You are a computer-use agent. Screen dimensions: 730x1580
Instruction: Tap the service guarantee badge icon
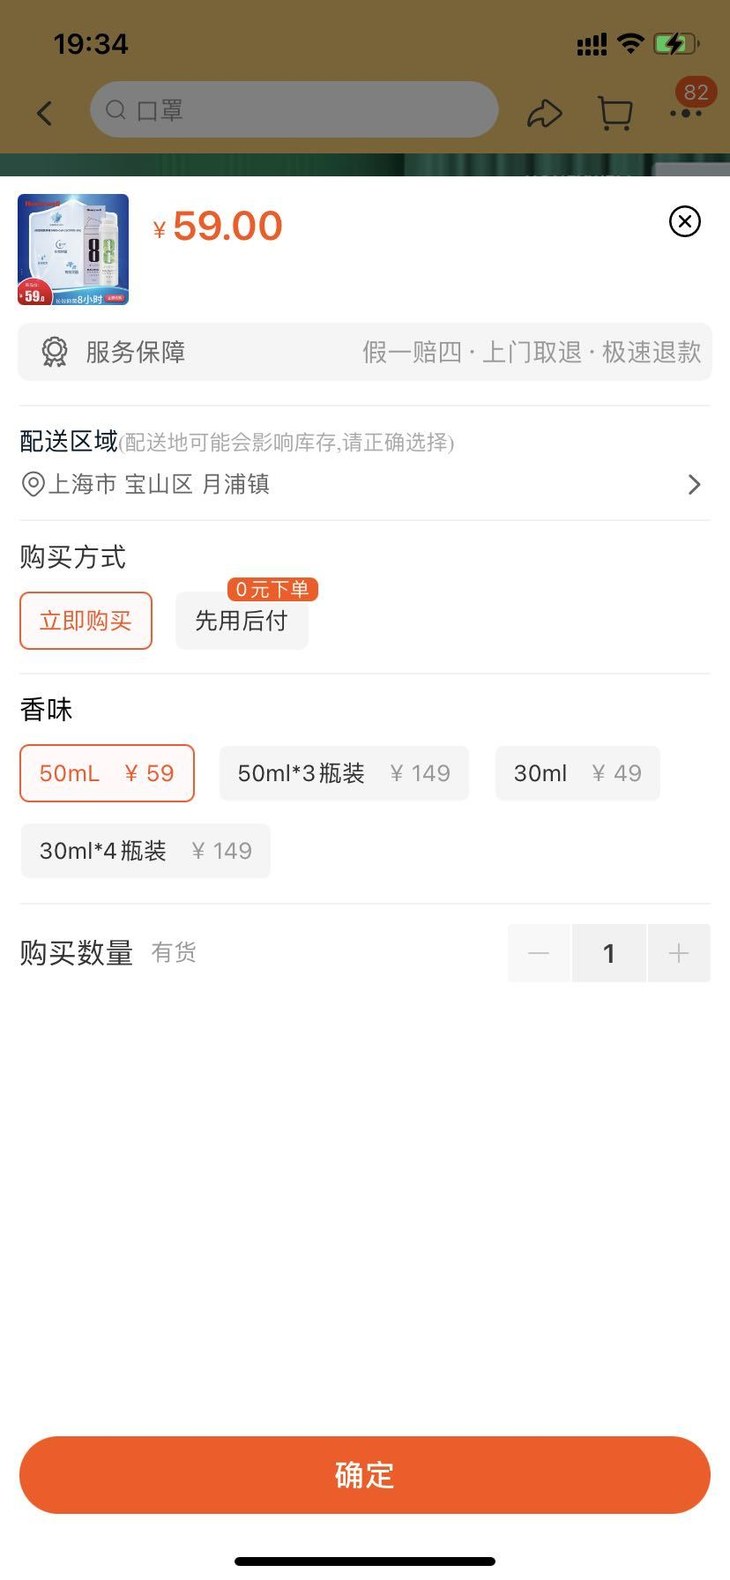[x=54, y=352]
